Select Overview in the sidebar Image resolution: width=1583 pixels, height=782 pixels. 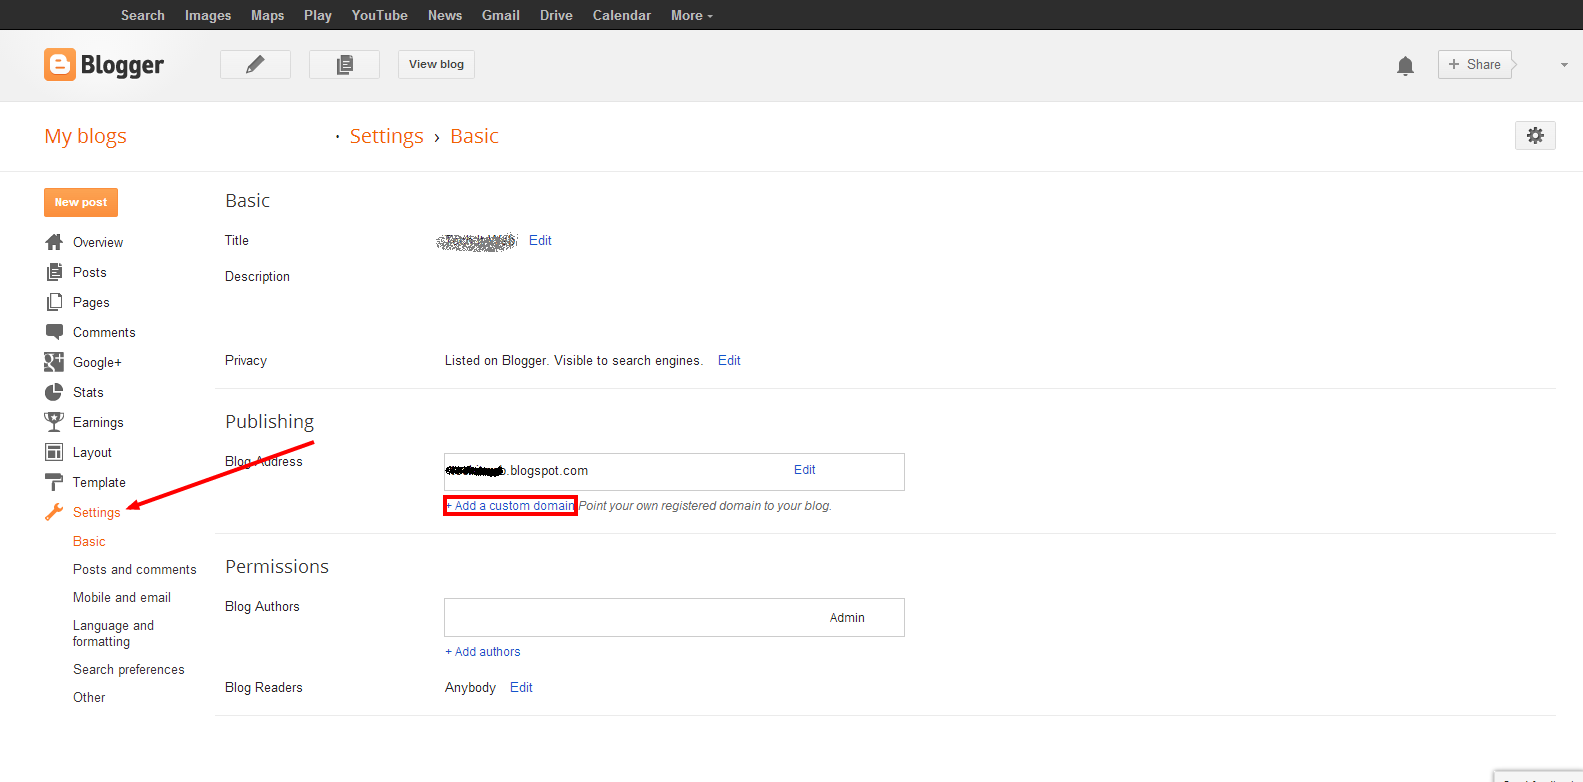coord(98,242)
